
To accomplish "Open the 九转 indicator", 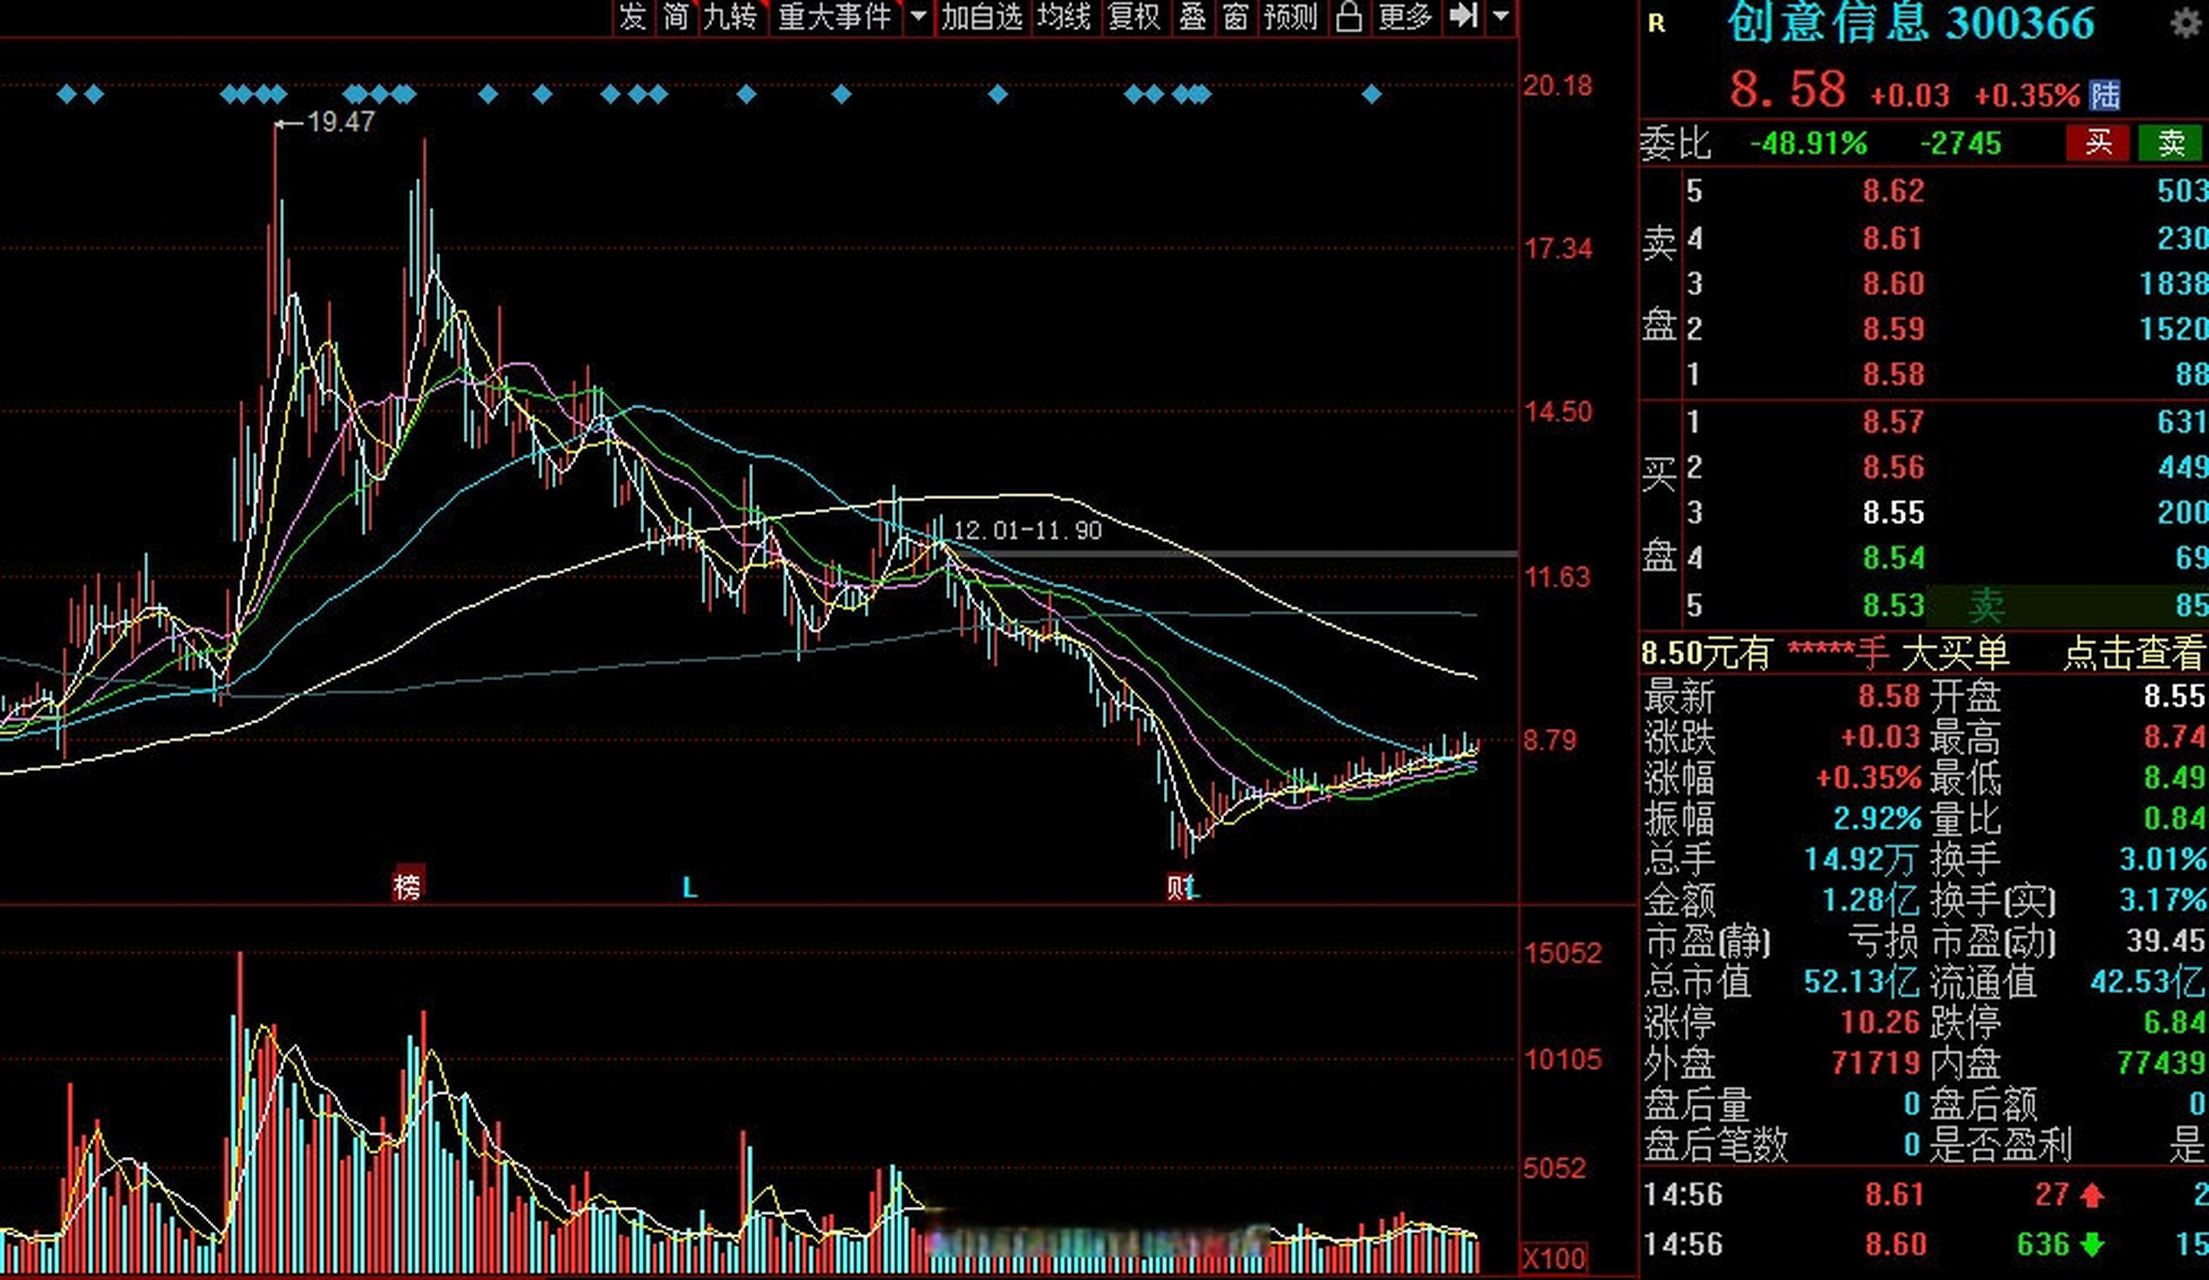I will 731,17.
